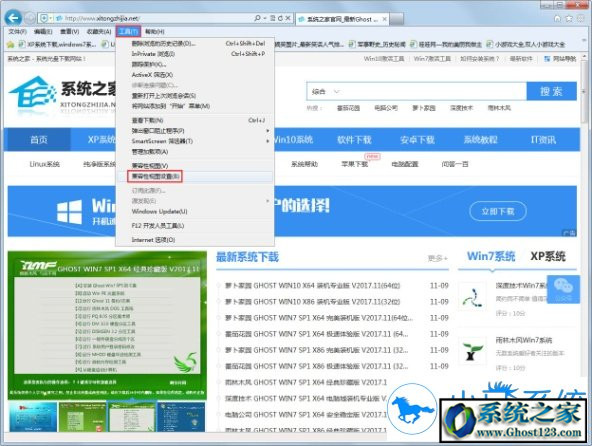This screenshot has height=446, width=592.
Task: Click the stop loading X in address bar
Action: [x=288, y=18]
